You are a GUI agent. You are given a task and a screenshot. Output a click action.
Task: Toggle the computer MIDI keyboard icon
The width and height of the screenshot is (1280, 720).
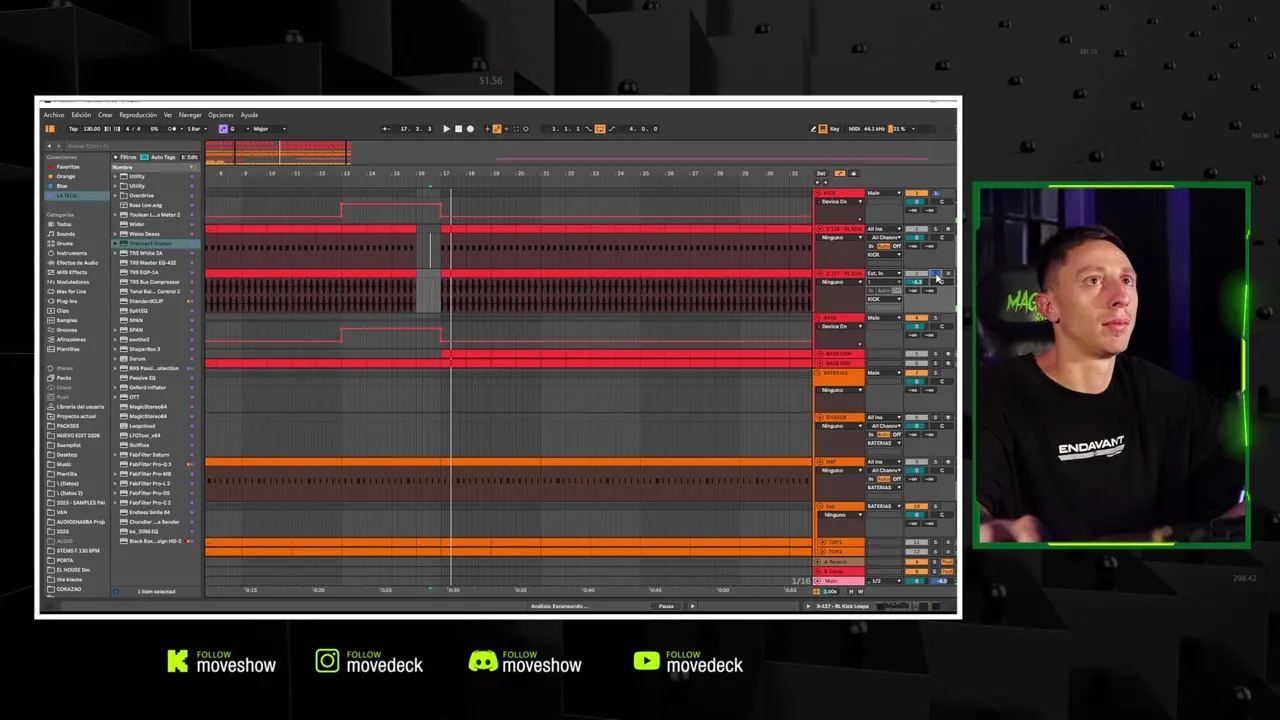coord(823,128)
